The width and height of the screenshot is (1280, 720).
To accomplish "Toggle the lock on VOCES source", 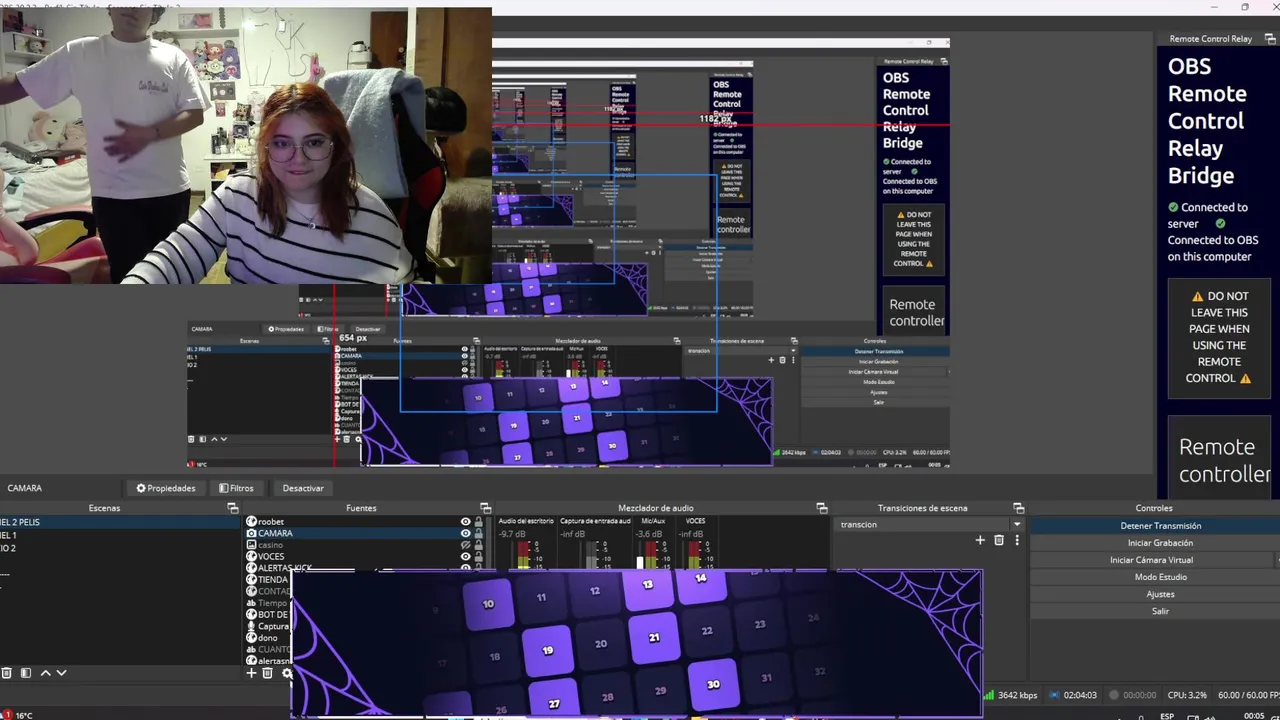I will [479, 556].
